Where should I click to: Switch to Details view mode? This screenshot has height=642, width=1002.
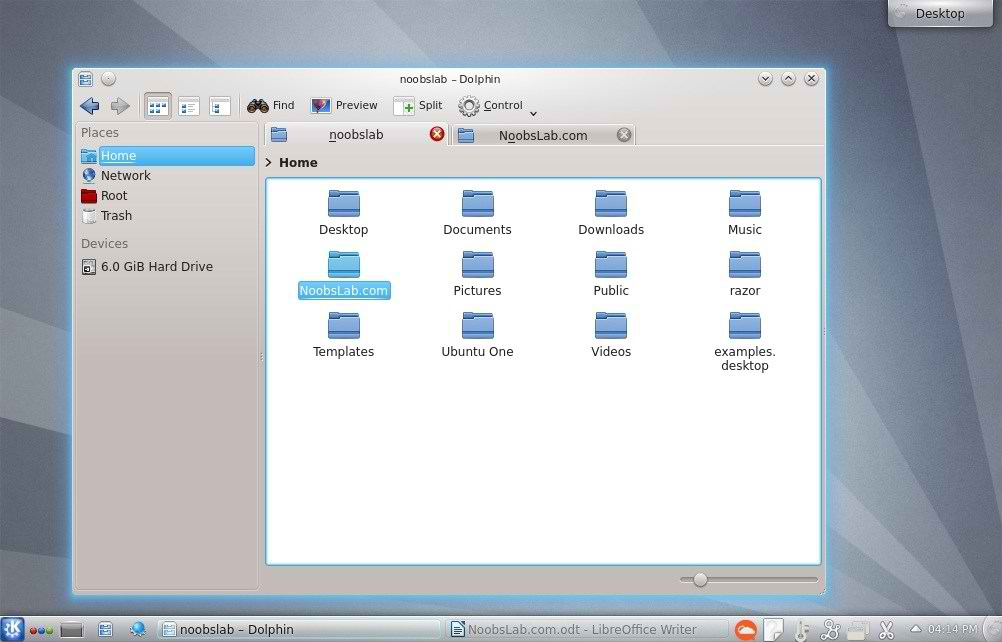coord(220,105)
